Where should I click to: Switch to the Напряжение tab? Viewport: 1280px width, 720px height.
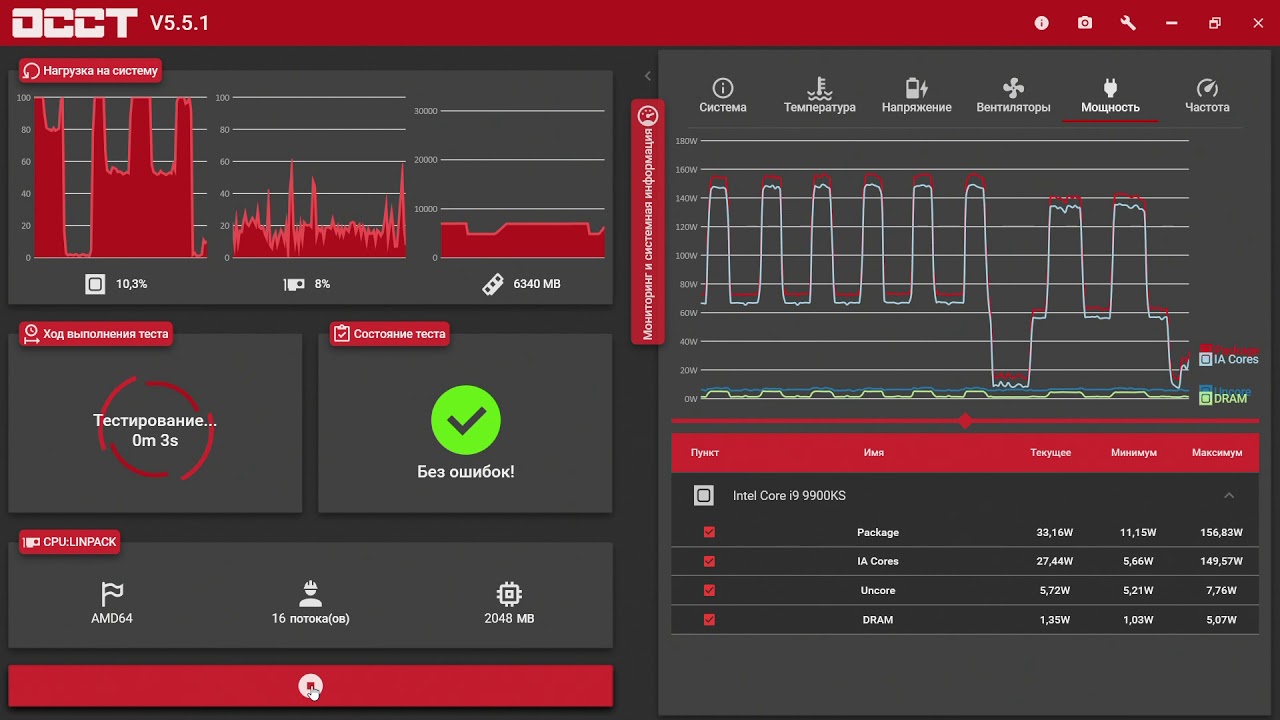point(916,96)
